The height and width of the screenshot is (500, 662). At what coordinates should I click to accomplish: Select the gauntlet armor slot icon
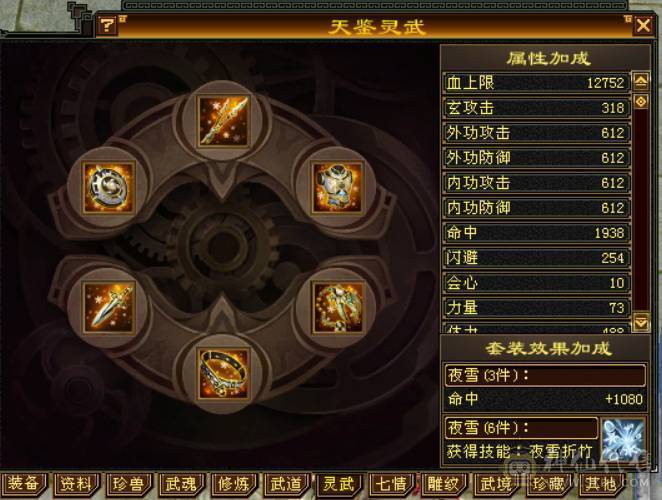(338, 308)
